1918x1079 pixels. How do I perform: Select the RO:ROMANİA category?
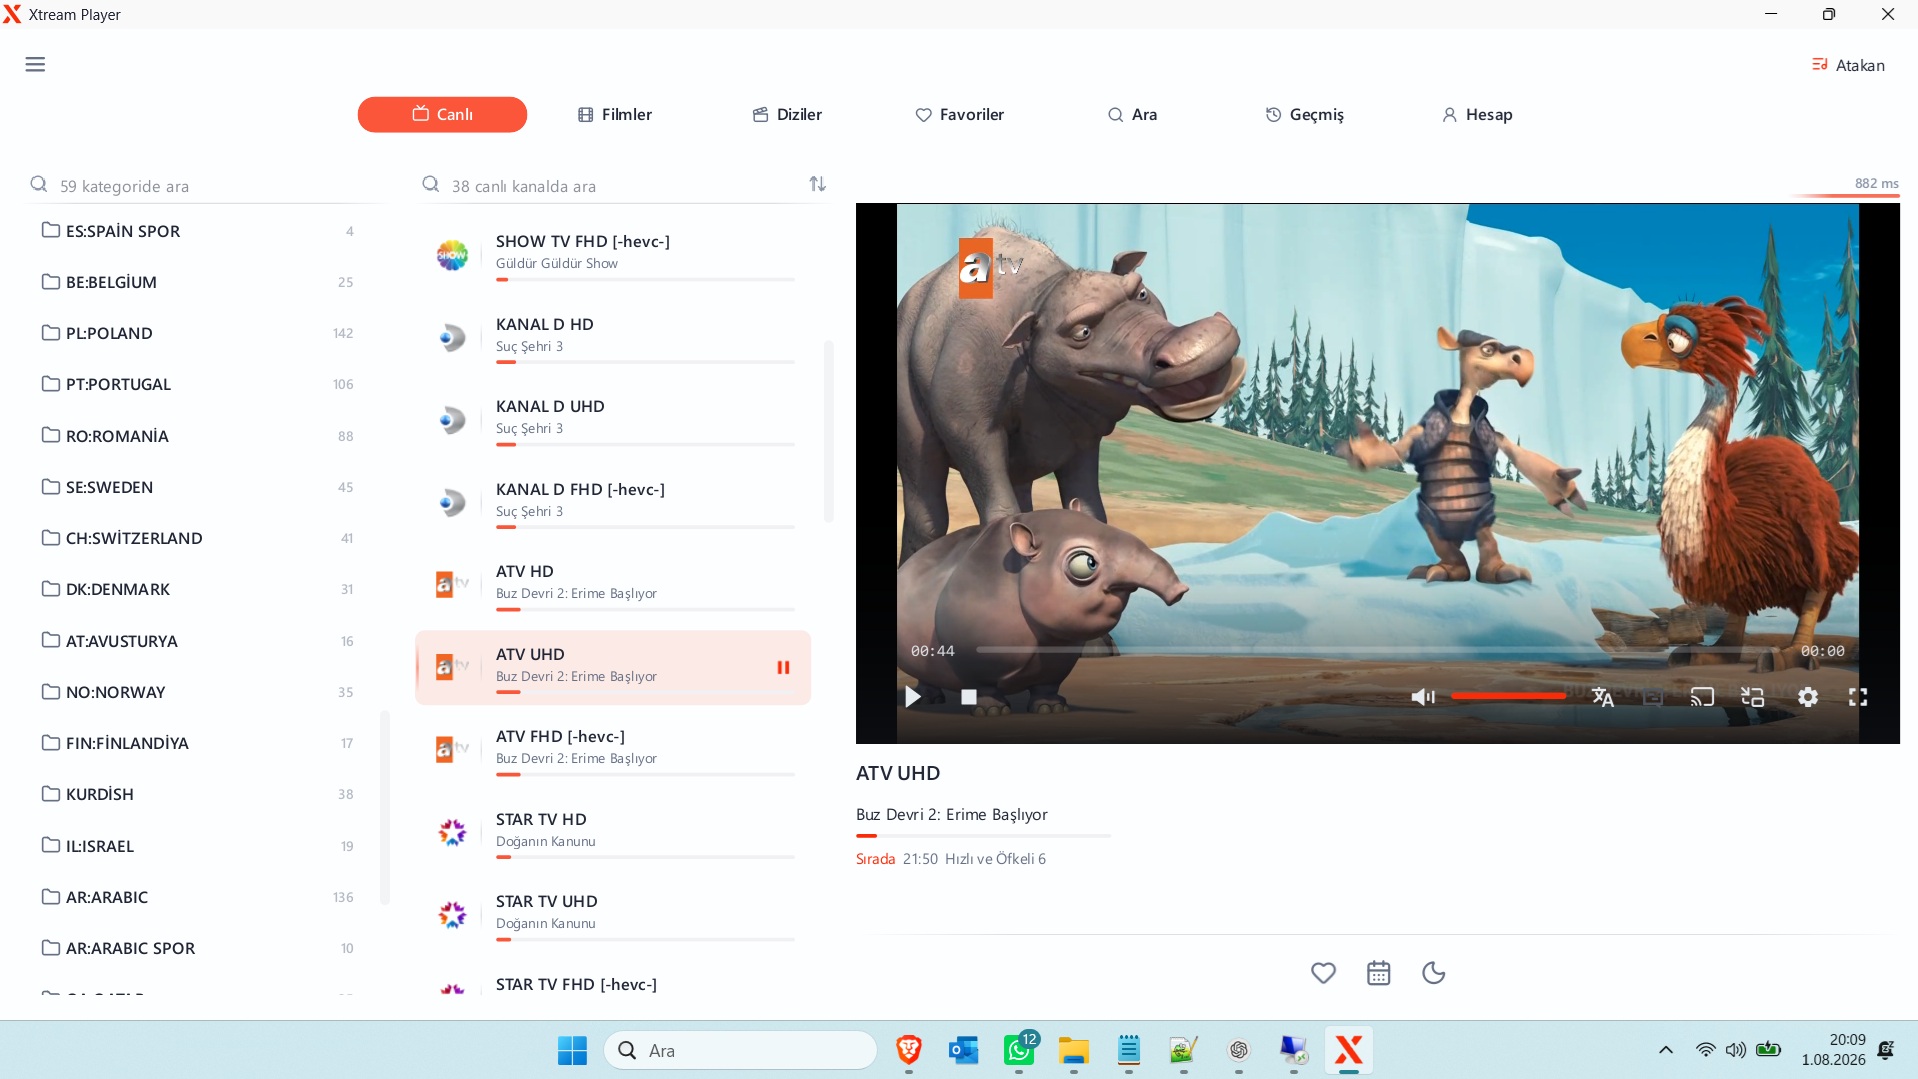click(198, 436)
